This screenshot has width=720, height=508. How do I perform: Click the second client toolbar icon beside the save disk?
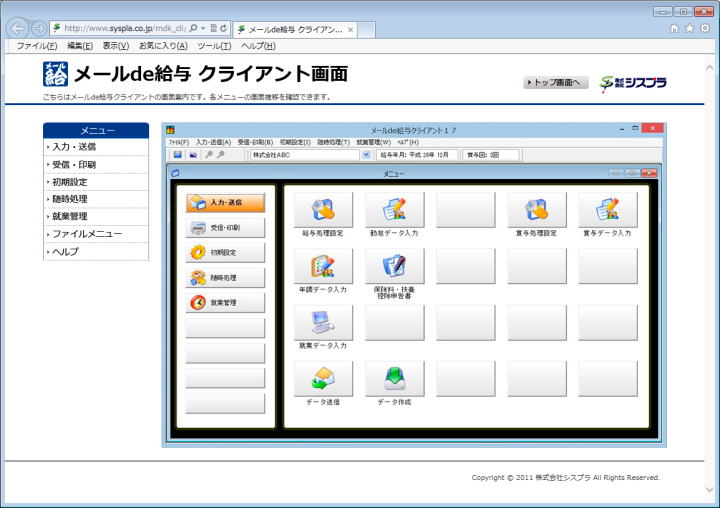click(x=193, y=155)
